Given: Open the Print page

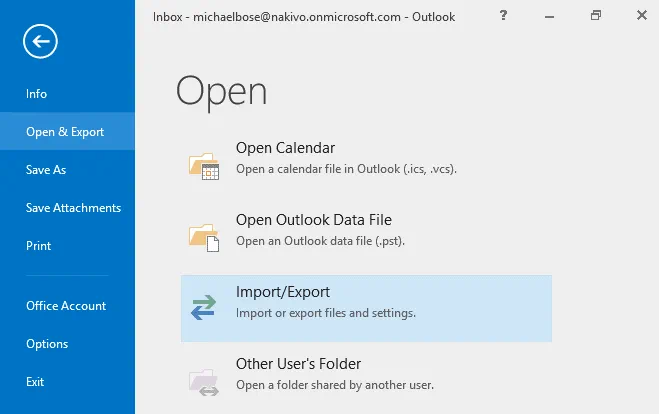Looking at the screenshot, I should coord(39,246).
